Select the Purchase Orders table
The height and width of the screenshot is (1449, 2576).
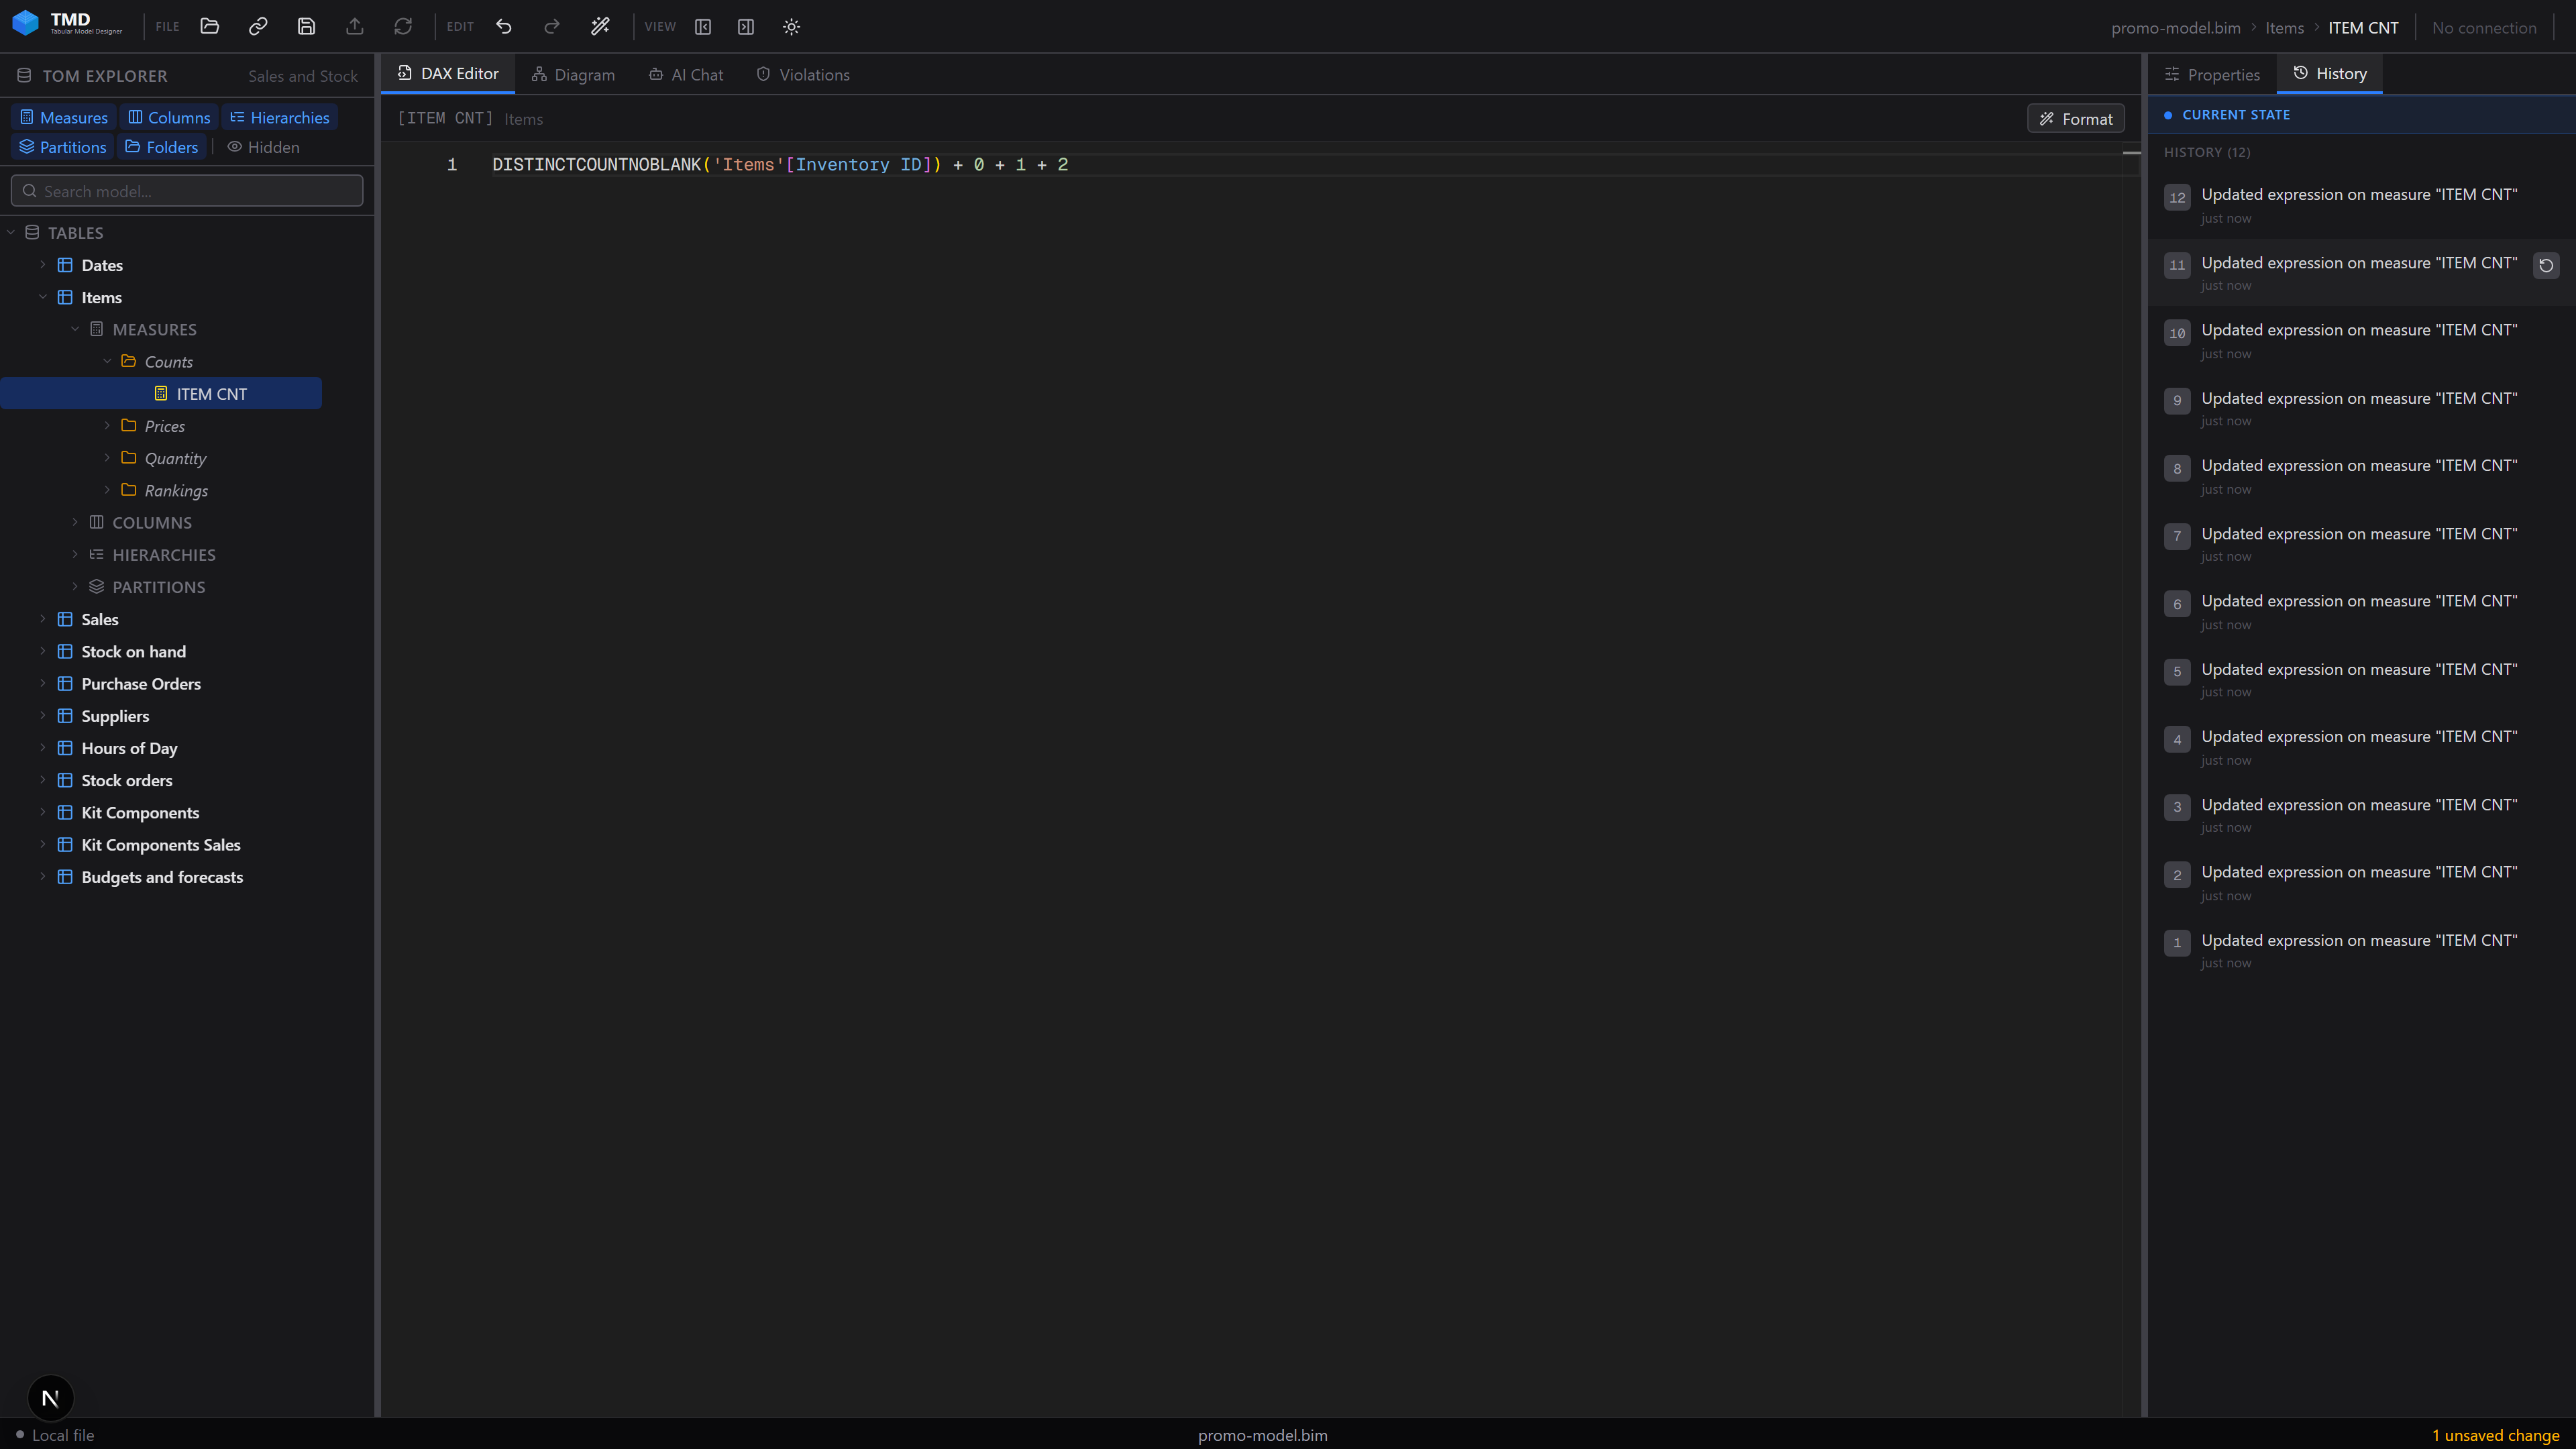point(141,684)
